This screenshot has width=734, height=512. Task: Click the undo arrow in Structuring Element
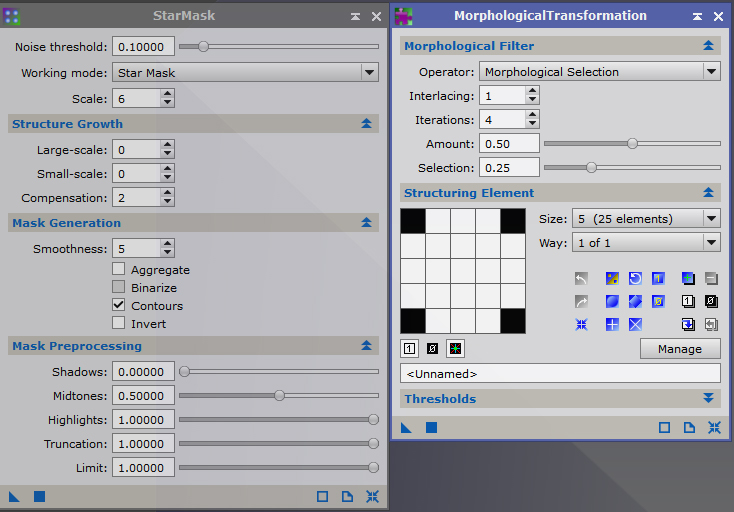(x=581, y=279)
